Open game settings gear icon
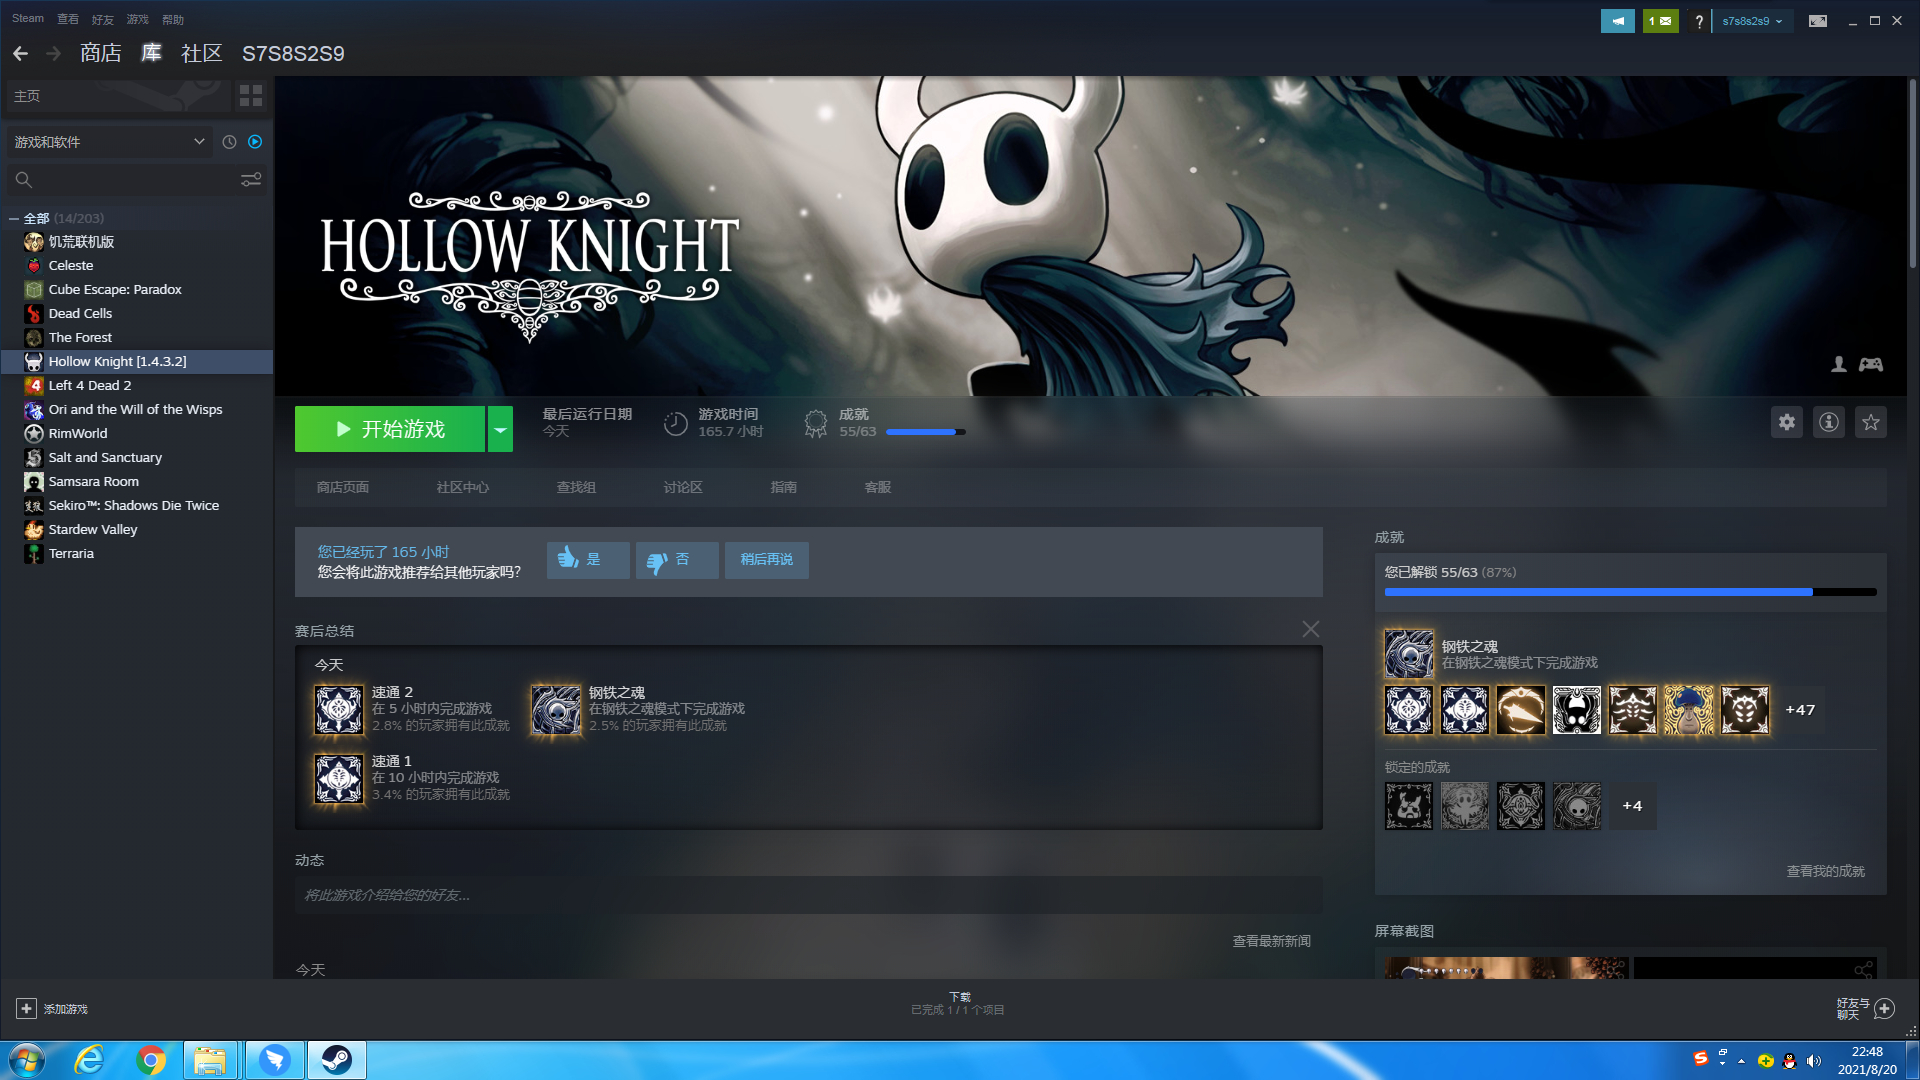The width and height of the screenshot is (1920, 1080). (1787, 422)
